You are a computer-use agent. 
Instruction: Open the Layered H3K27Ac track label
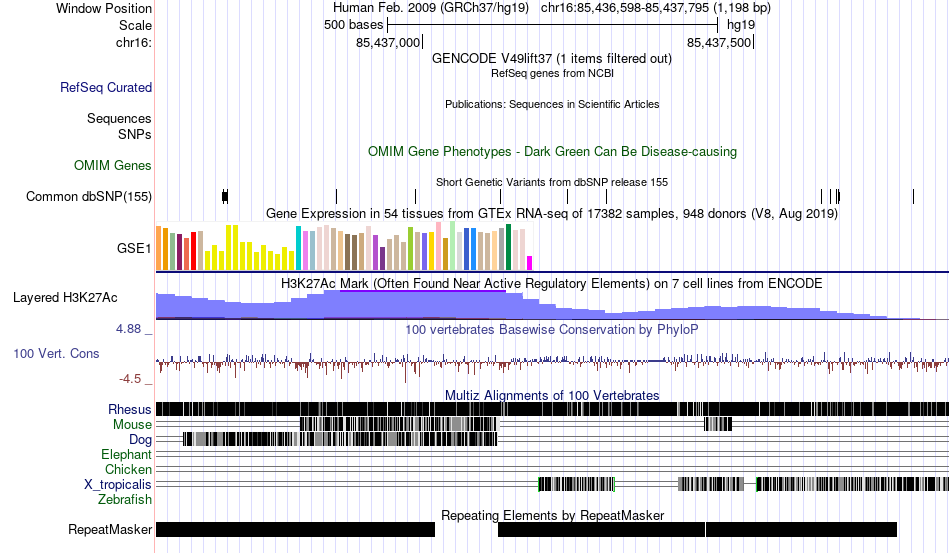point(65,297)
